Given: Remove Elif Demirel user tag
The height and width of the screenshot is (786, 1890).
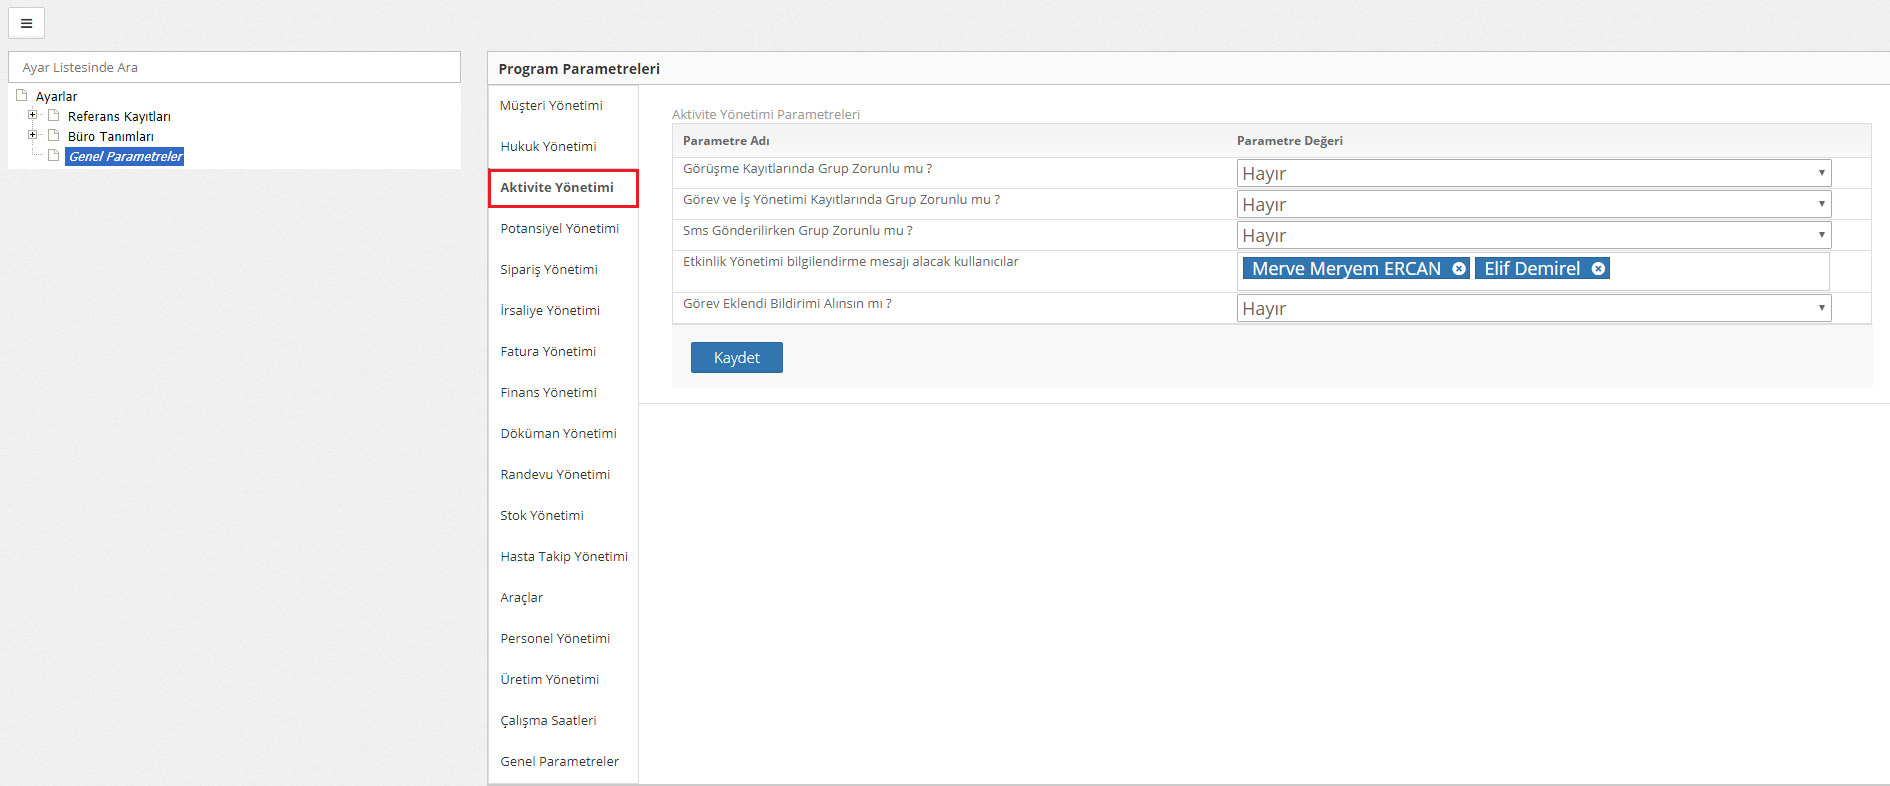Looking at the screenshot, I should pyautogui.click(x=1598, y=269).
